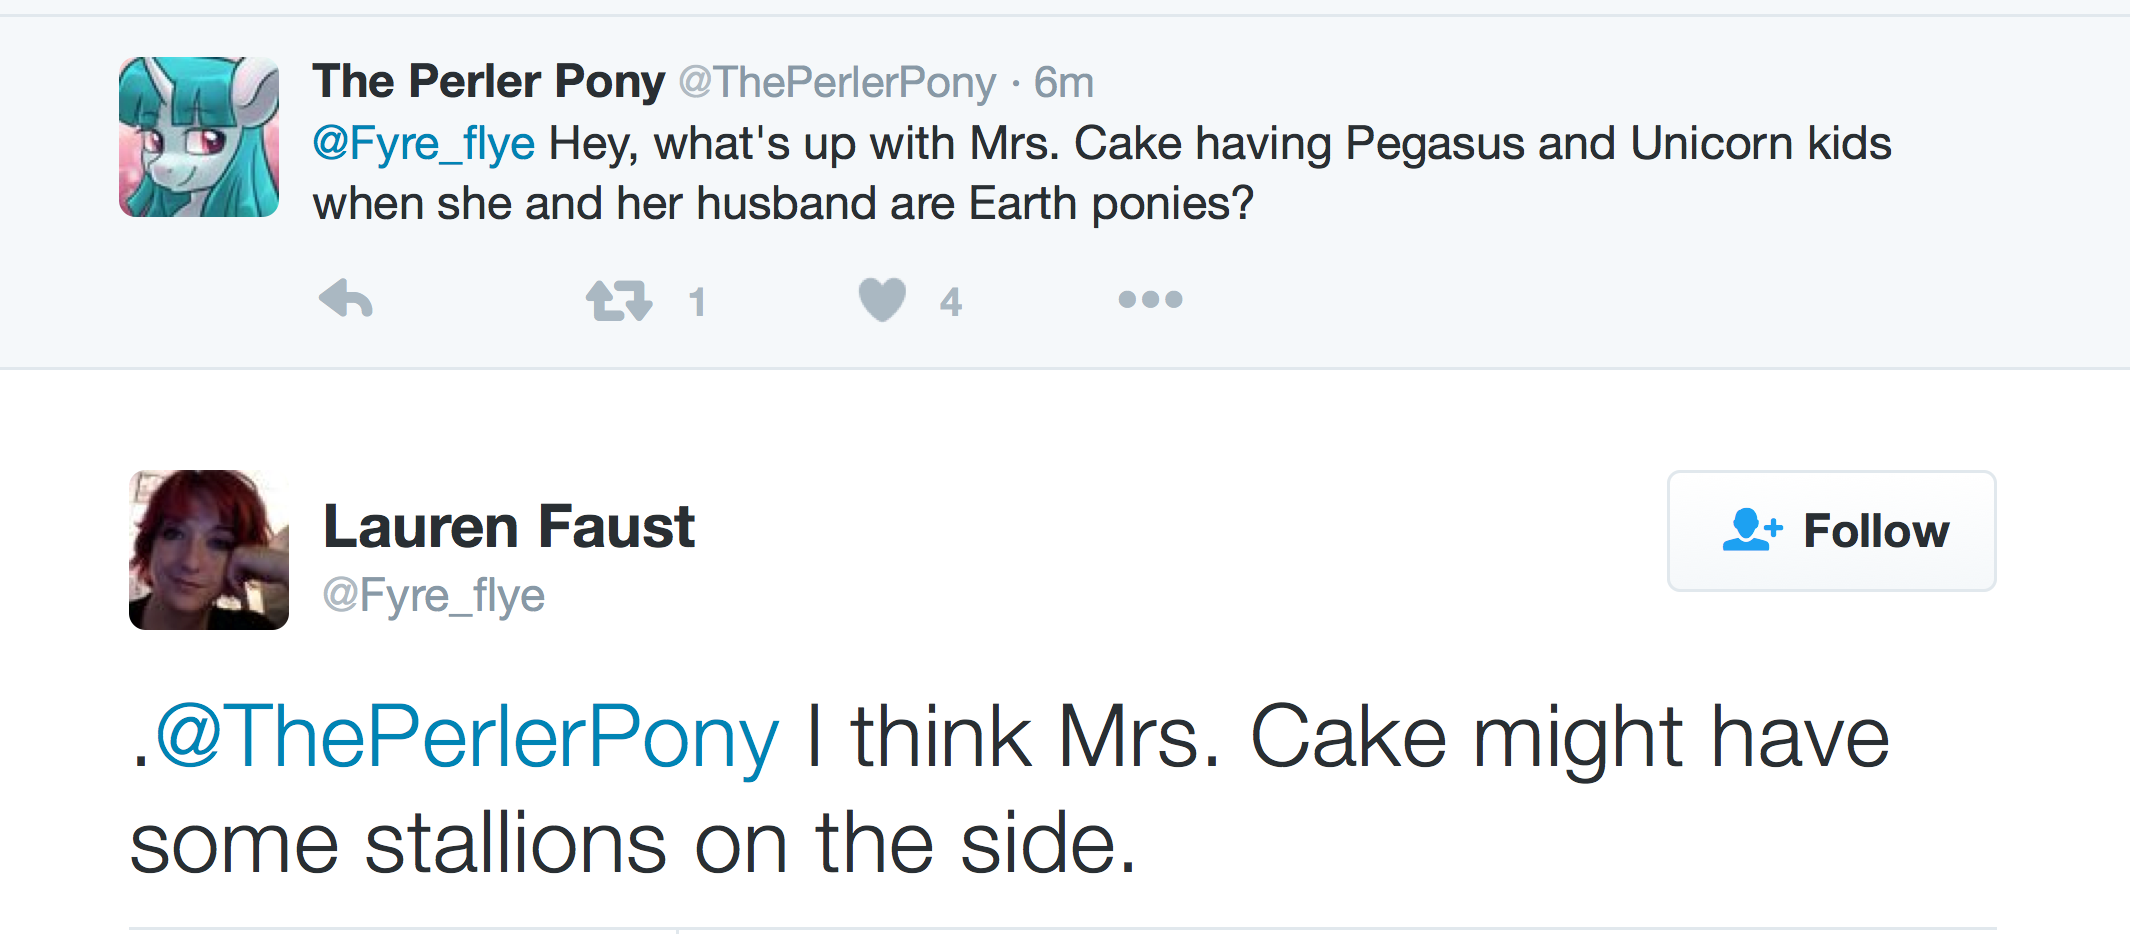This screenshot has height=934, width=2130.
Task: Open Lauren Faust's profile photo
Action: (x=209, y=550)
